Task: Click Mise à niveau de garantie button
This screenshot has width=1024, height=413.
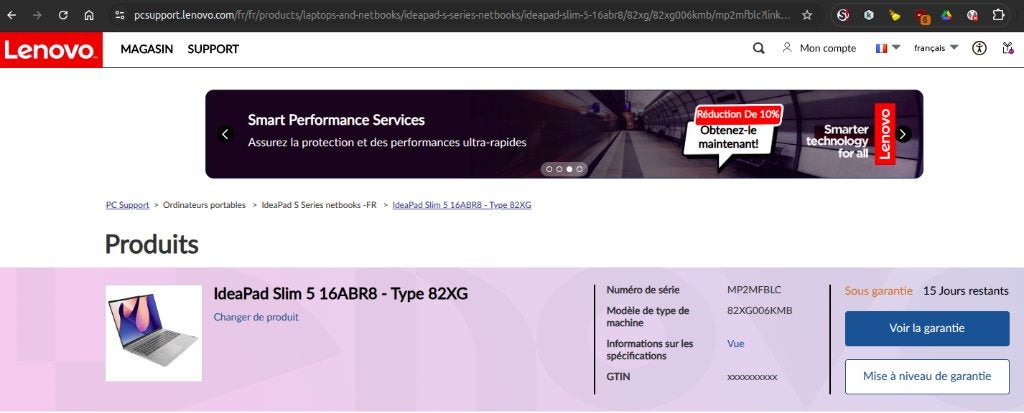Action: [927, 376]
